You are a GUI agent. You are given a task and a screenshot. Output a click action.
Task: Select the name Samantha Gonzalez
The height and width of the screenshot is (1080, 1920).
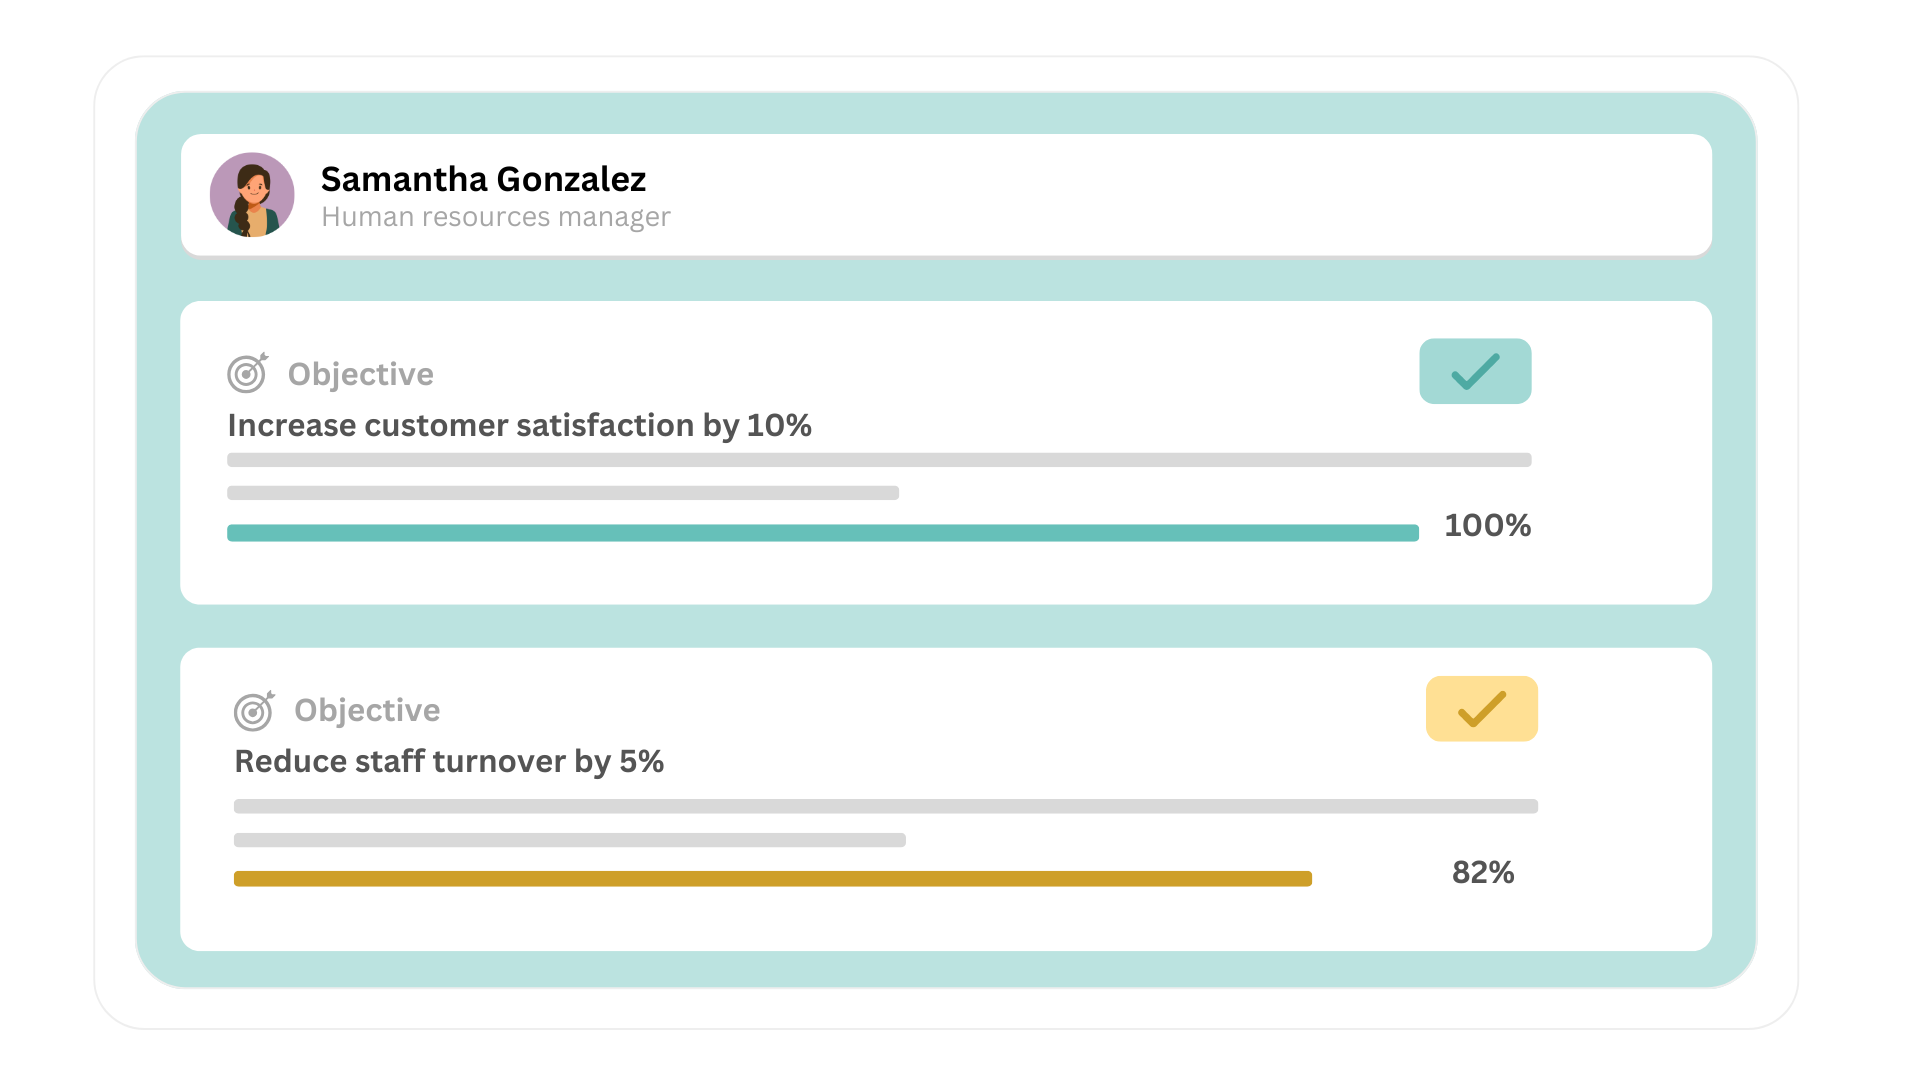[483, 179]
